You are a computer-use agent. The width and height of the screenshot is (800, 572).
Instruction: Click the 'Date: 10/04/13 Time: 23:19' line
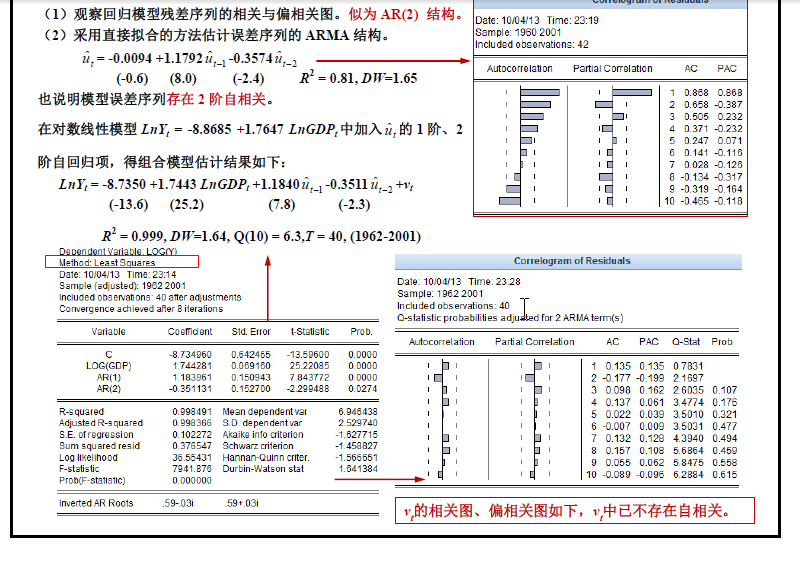pyautogui.click(x=537, y=20)
